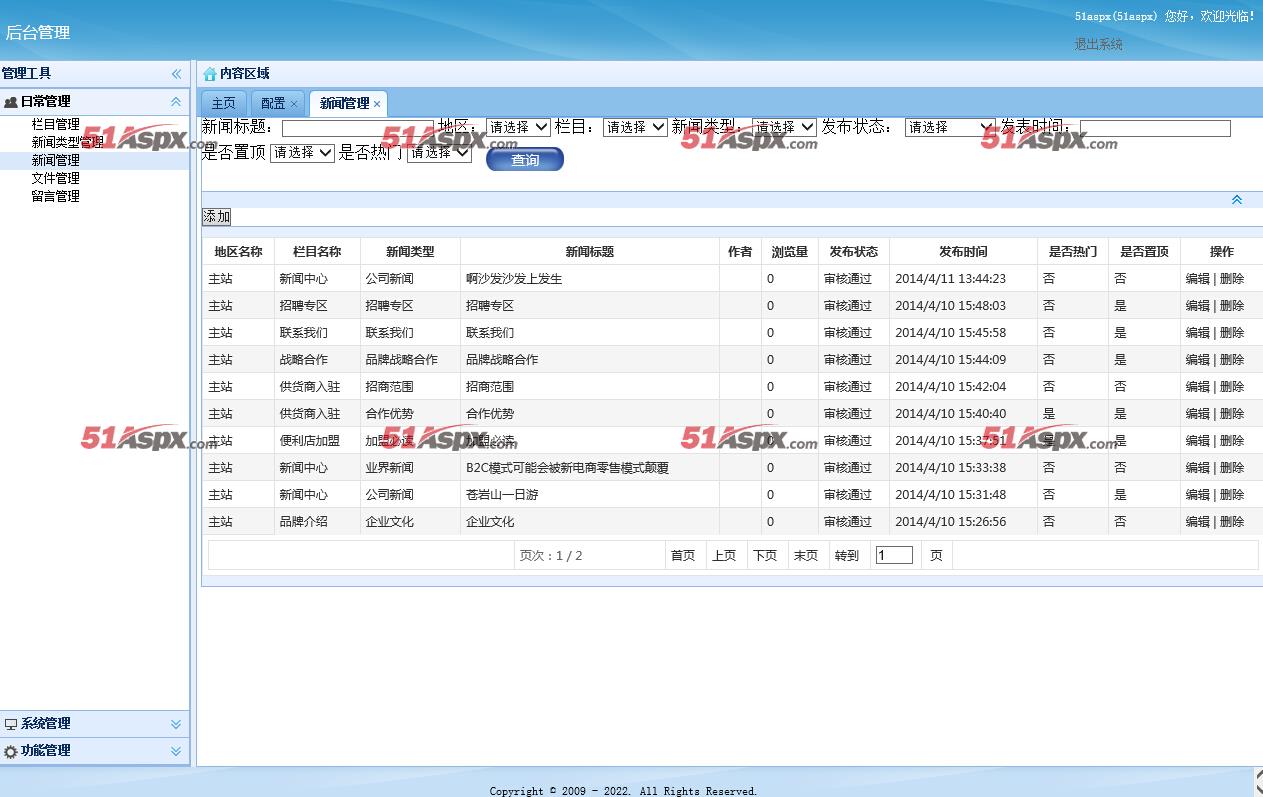Click the 新闻标题 search input field
This screenshot has height=797, width=1263.
point(357,128)
